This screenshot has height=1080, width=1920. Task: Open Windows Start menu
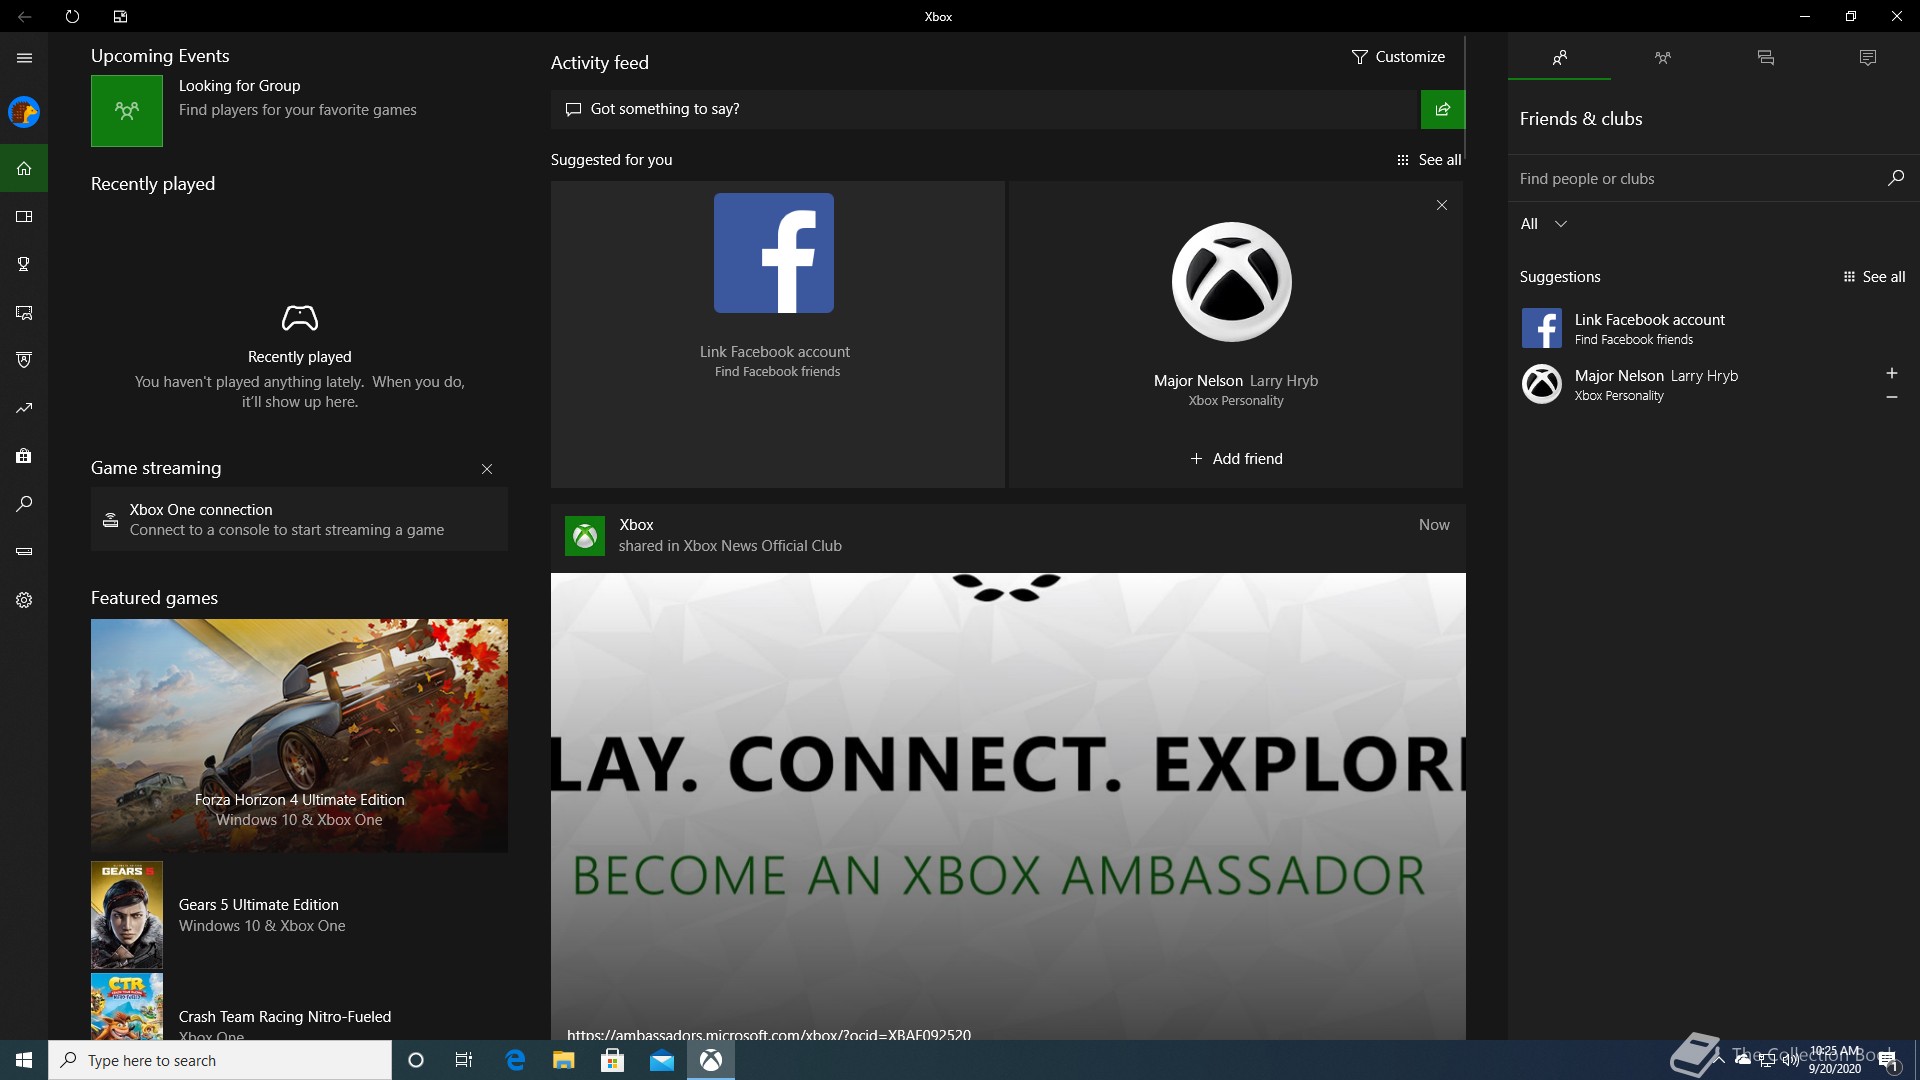coord(24,1060)
